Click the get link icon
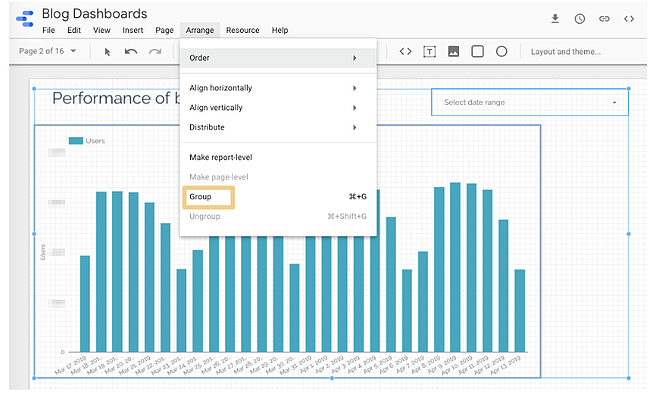650x400 pixels. (604, 19)
